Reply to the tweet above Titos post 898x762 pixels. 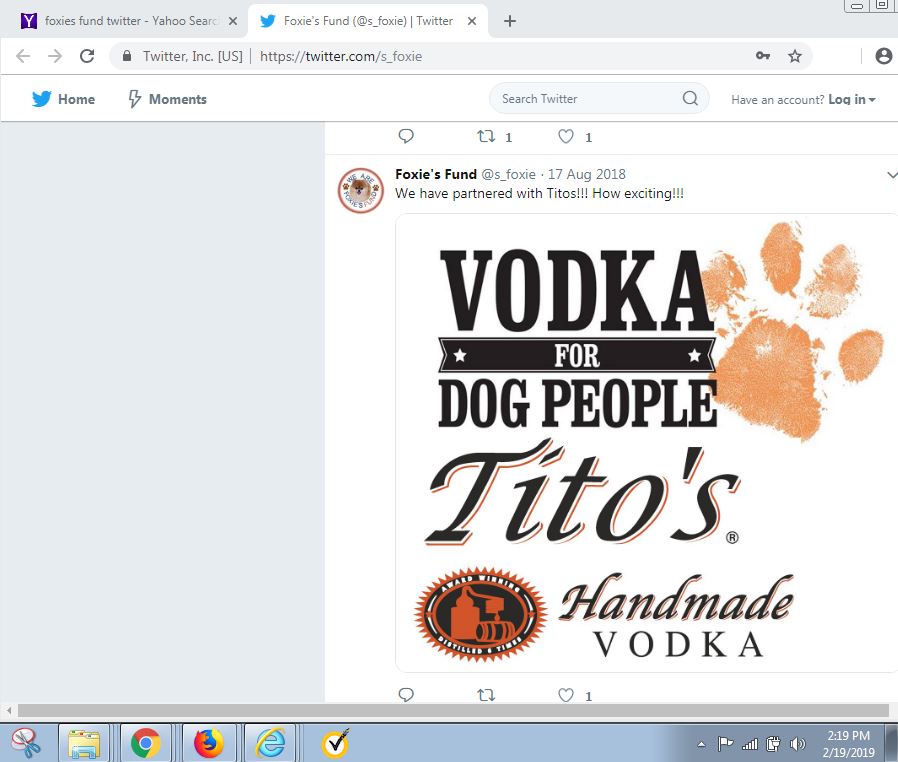tap(406, 136)
